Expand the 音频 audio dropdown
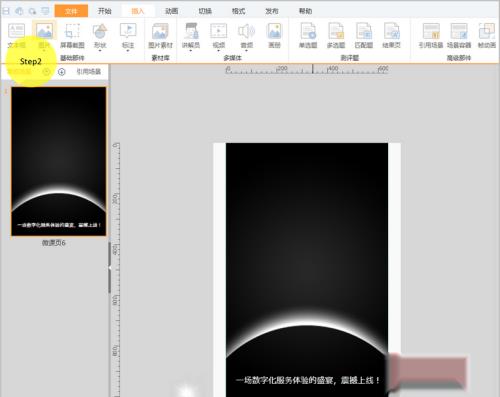The width and height of the screenshot is (500, 397). pyautogui.click(x=247, y=37)
